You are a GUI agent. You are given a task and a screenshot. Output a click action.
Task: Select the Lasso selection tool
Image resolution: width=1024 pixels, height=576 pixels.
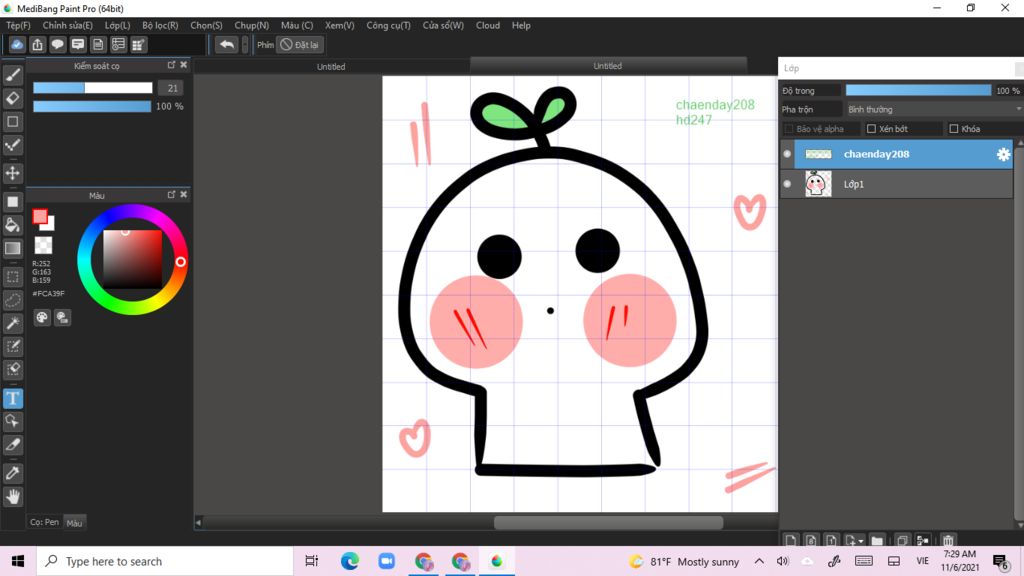pyautogui.click(x=12, y=300)
